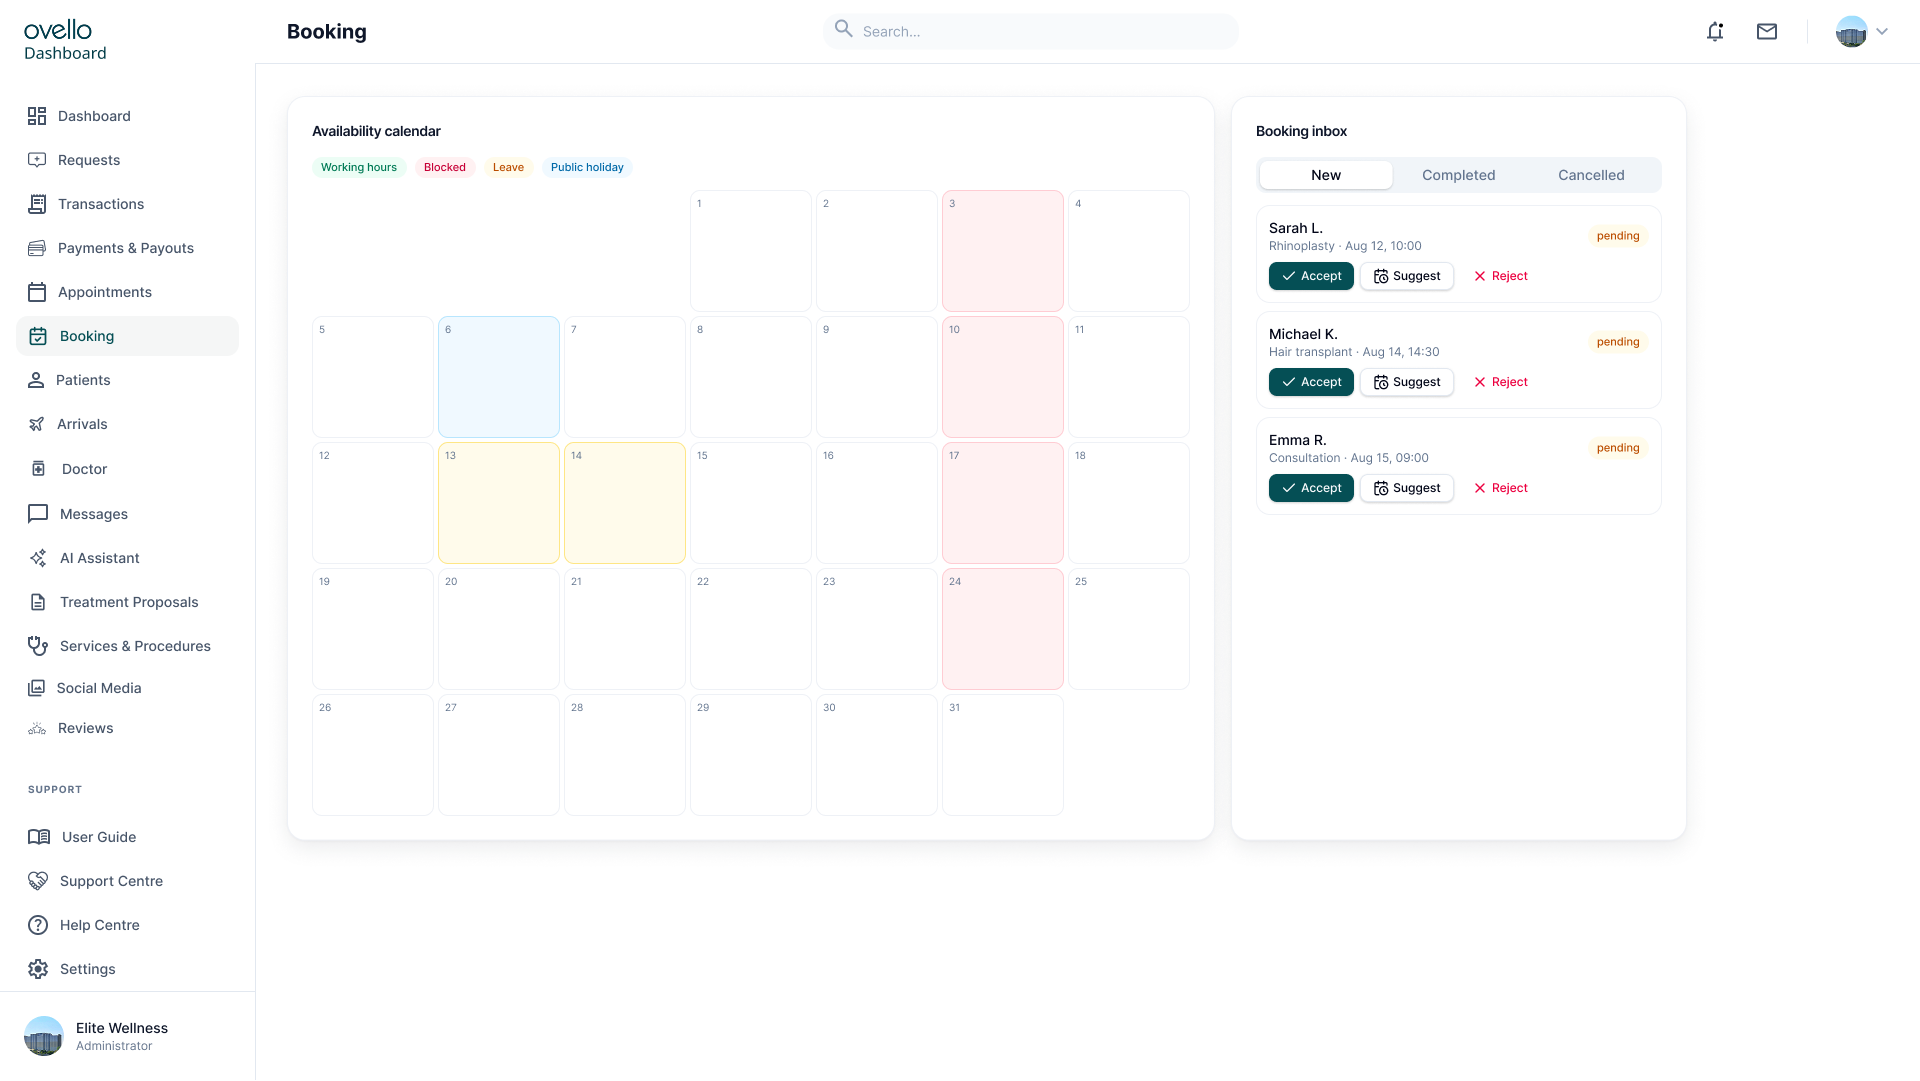Accept Michael K.'s hair transplant booking

coord(1311,382)
